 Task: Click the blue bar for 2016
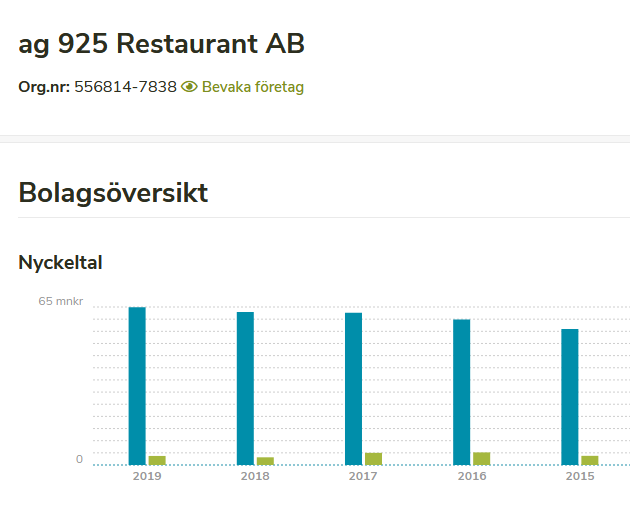point(462,392)
